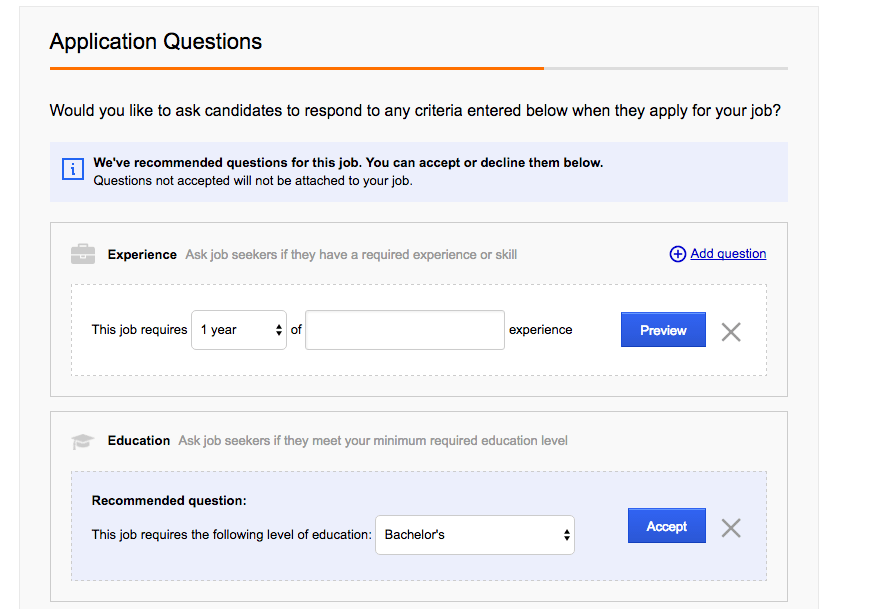876x609 pixels.
Task: Click the Preview button
Action: click(x=663, y=330)
